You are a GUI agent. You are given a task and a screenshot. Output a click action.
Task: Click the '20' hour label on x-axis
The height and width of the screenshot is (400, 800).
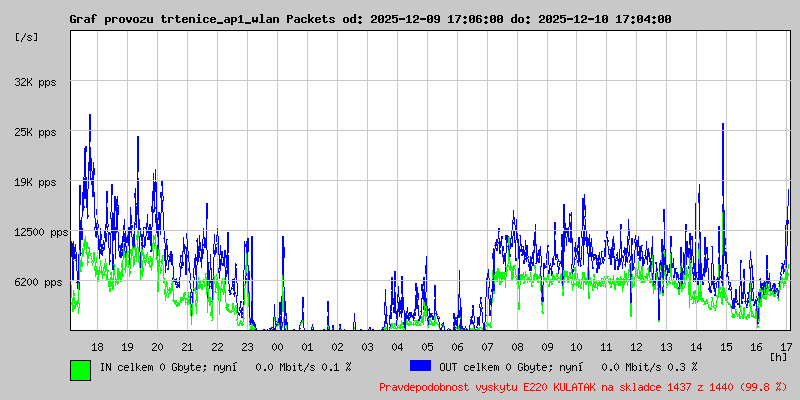pos(157,347)
